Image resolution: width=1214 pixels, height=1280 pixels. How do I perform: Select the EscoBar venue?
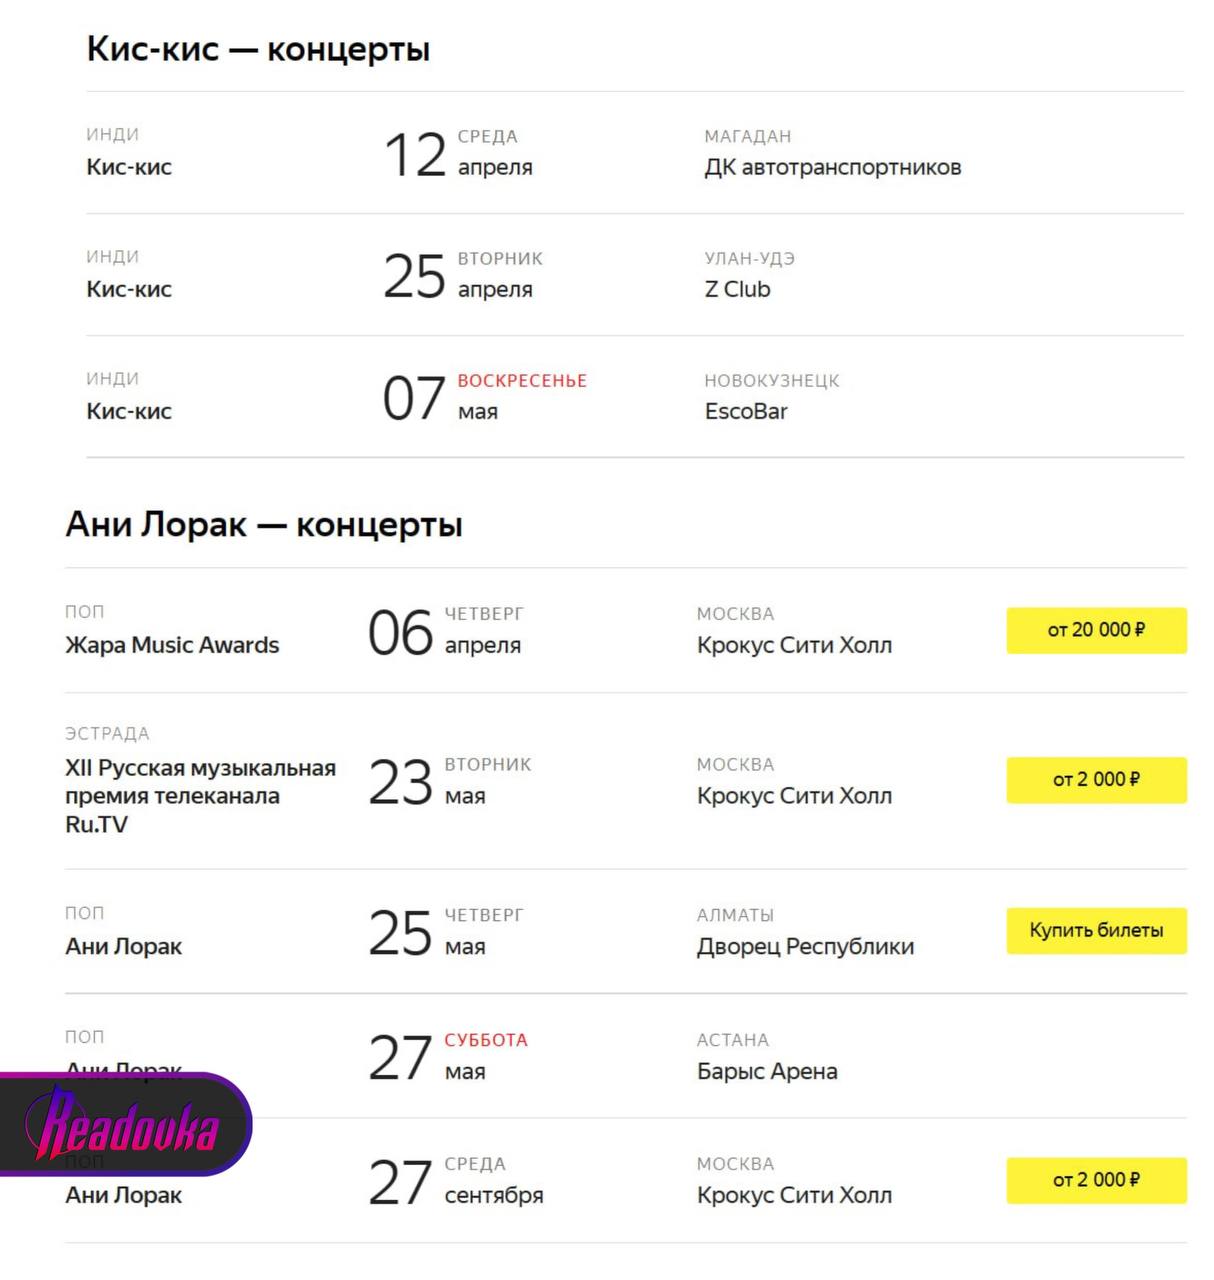(x=746, y=411)
